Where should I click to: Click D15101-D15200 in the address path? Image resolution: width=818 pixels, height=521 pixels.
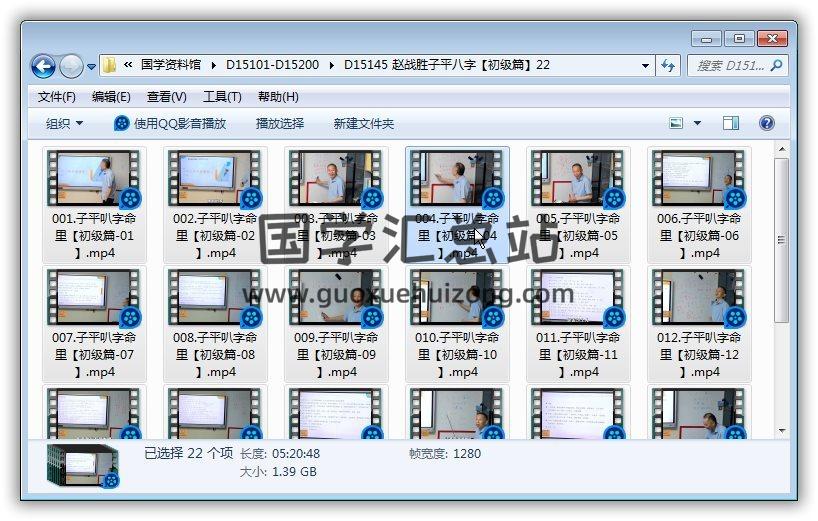click(272, 65)
